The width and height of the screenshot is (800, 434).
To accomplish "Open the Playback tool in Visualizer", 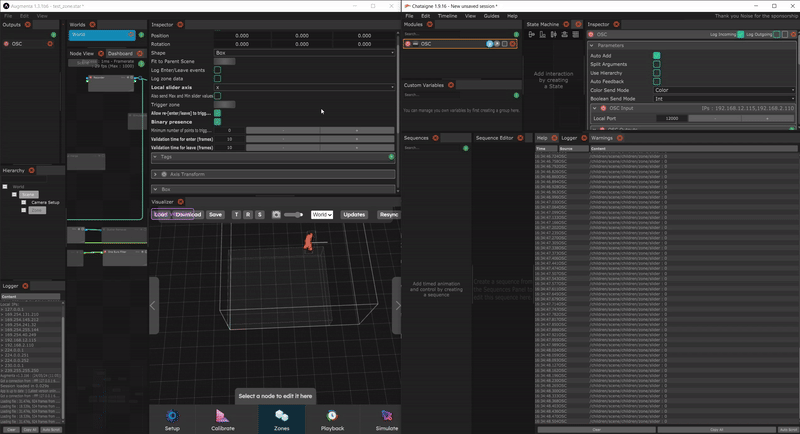I will tap(331, 417).
